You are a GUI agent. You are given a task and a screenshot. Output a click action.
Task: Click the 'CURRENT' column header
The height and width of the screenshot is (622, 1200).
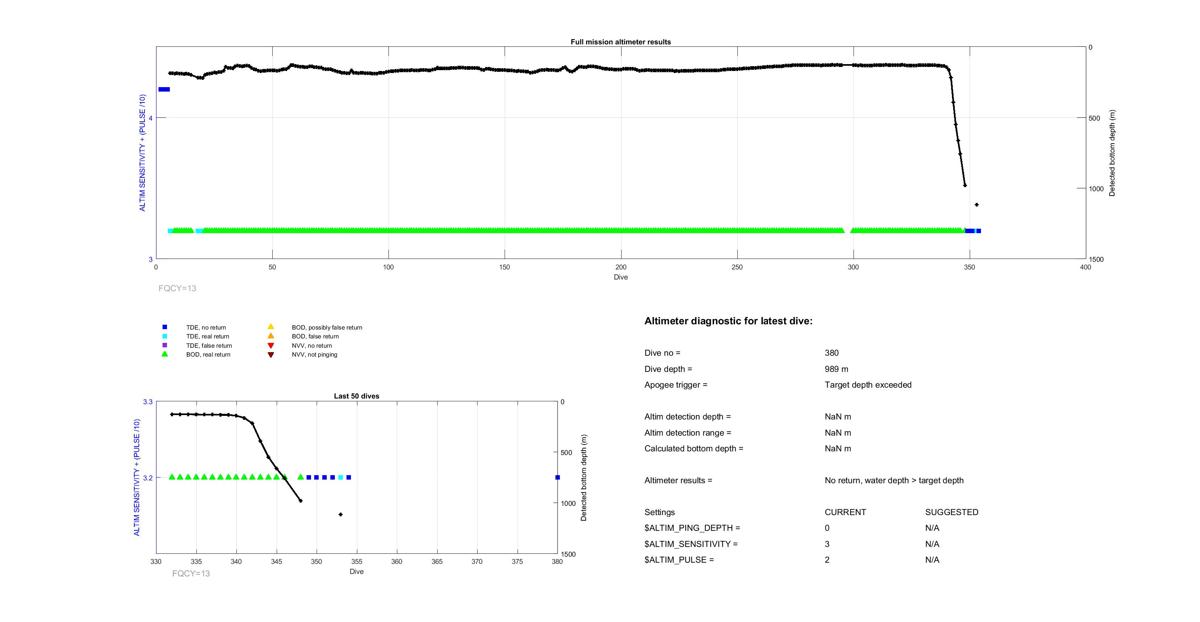click(x=845, y=512)
